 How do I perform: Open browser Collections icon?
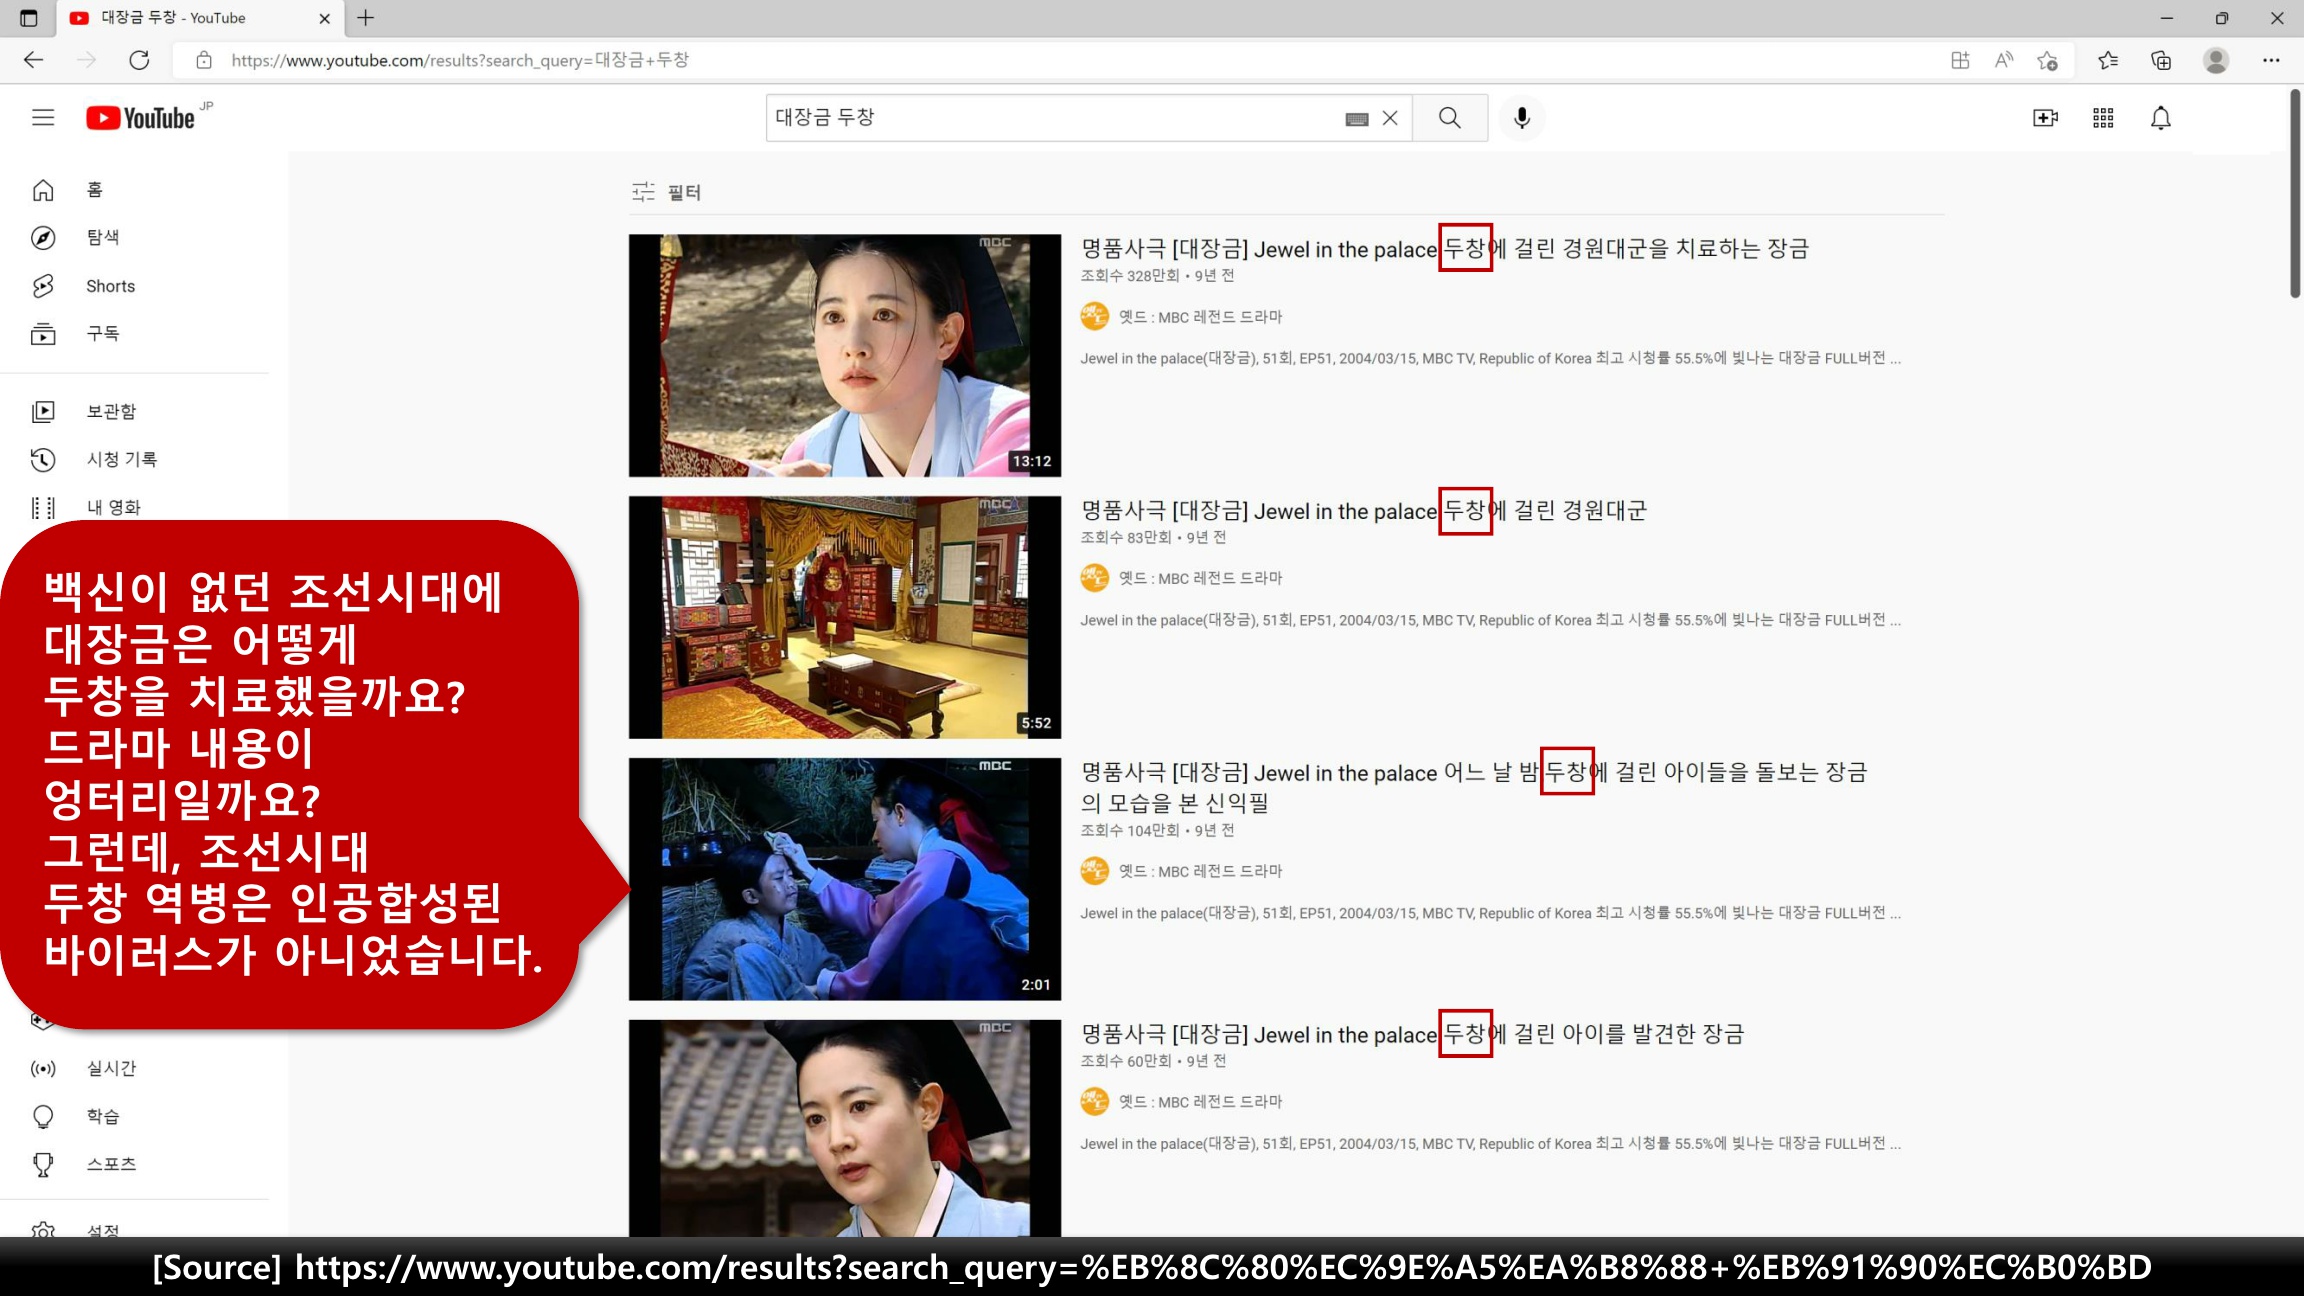click(2161, 60)
